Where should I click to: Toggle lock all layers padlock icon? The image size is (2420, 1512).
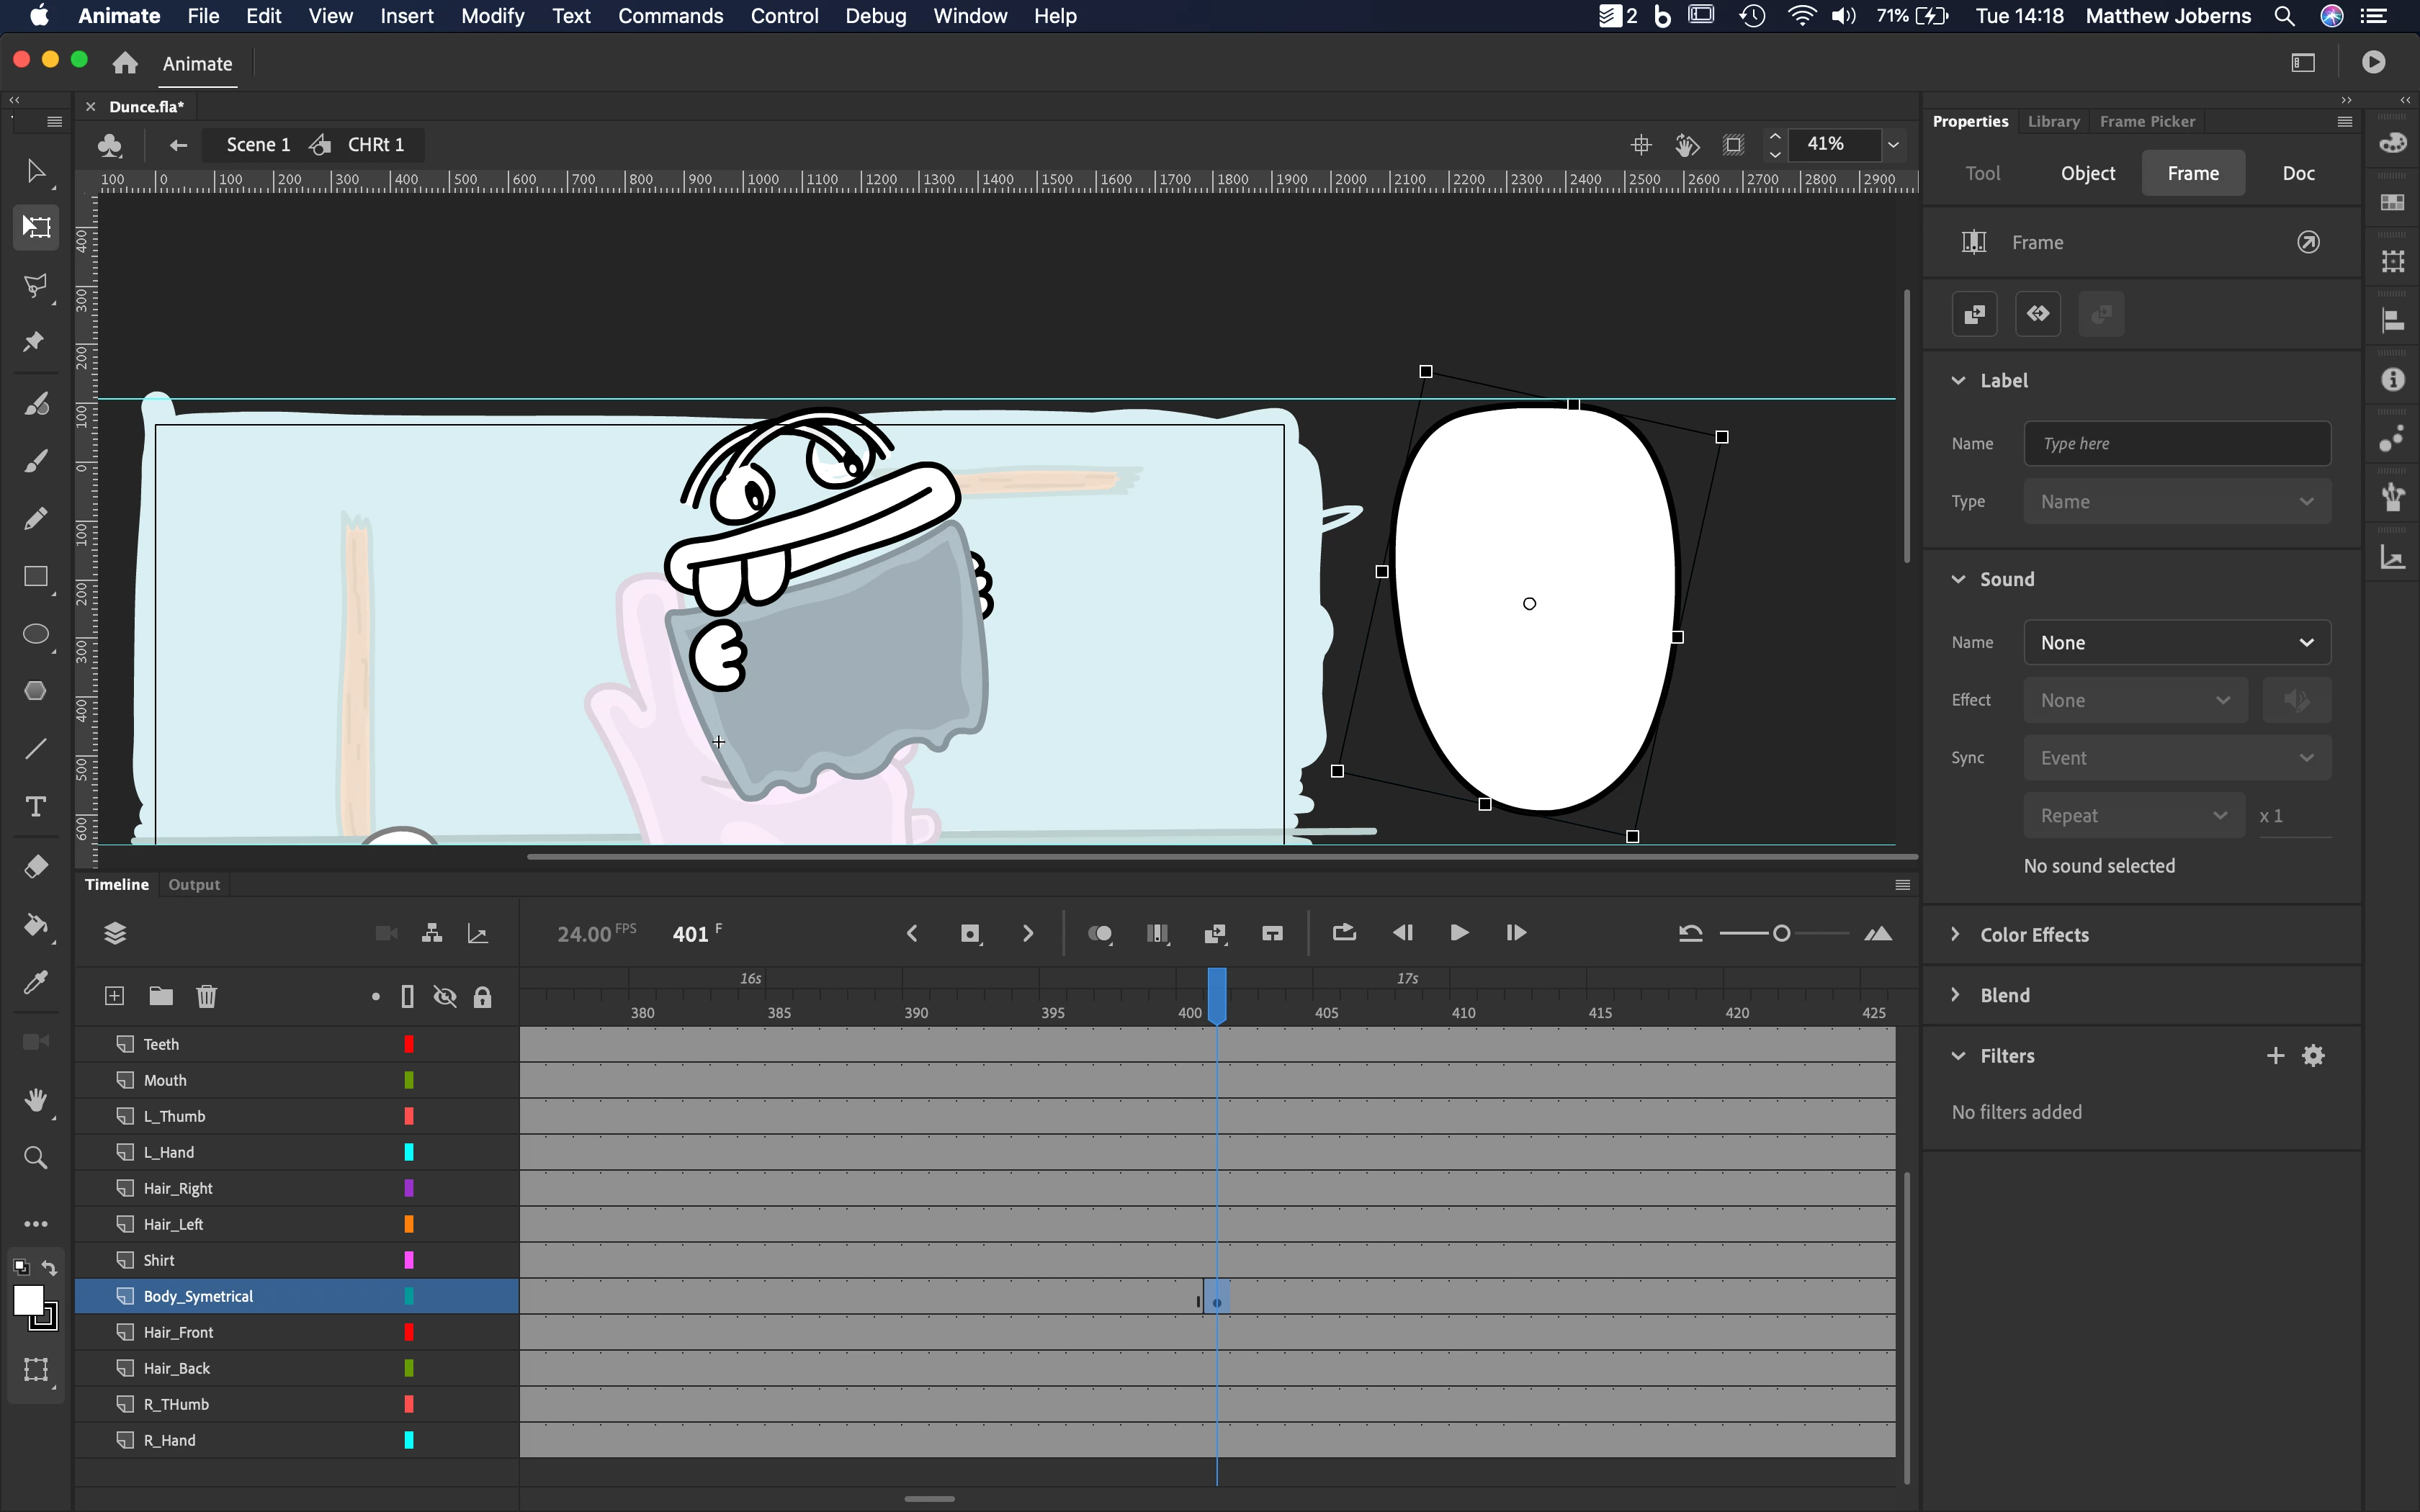point(482,996)
